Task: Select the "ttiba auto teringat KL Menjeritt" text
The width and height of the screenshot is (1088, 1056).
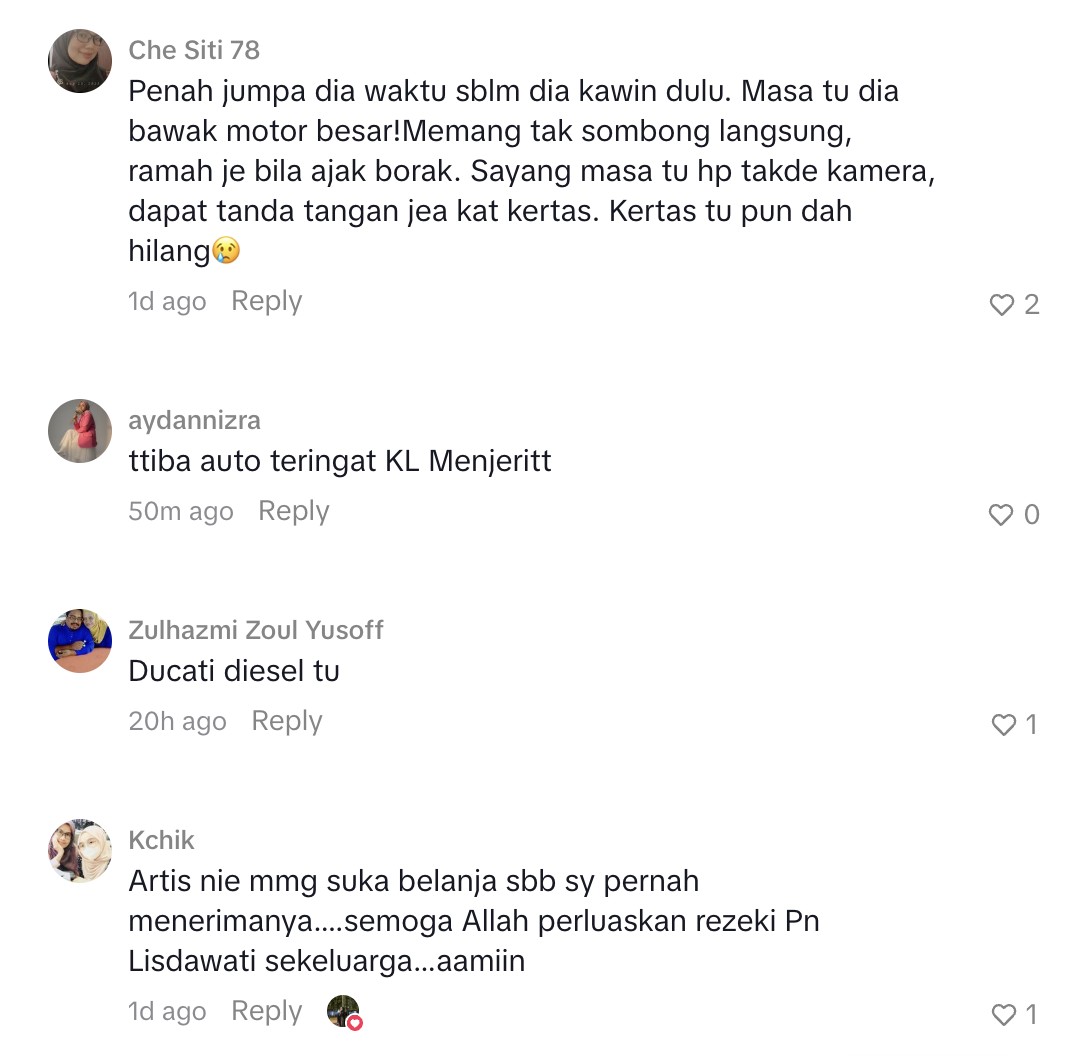Action: click(339, 461)
